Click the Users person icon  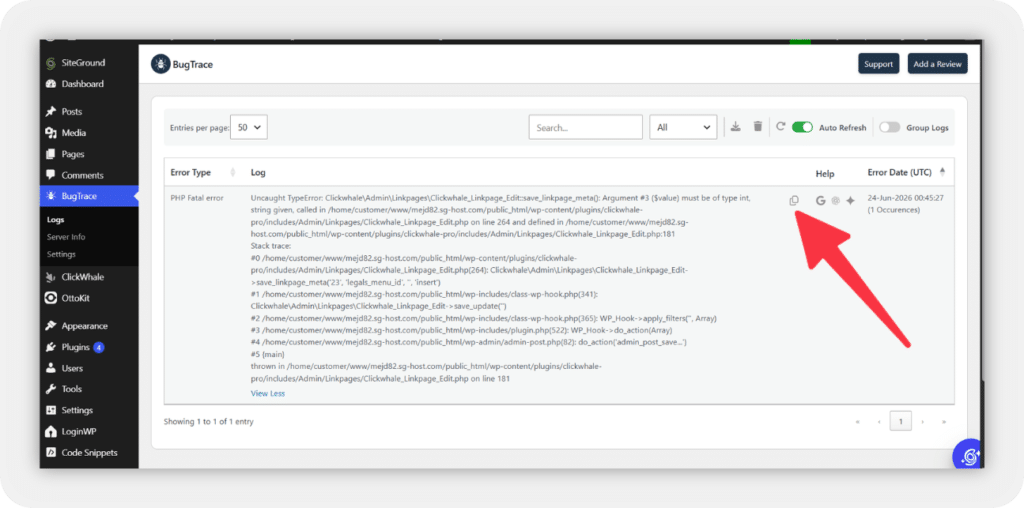(51, 368)
